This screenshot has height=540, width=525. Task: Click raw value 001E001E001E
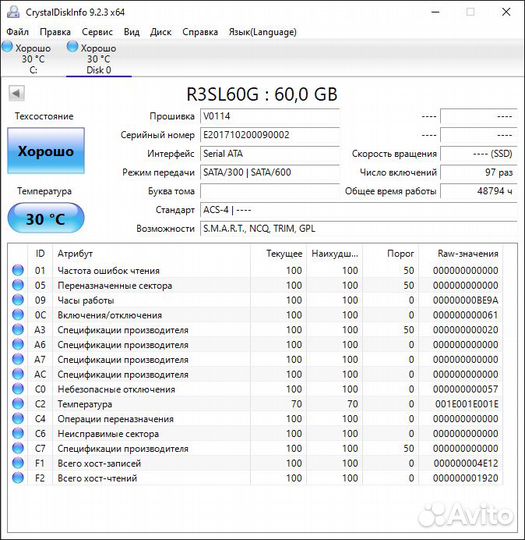pos(466,404)
